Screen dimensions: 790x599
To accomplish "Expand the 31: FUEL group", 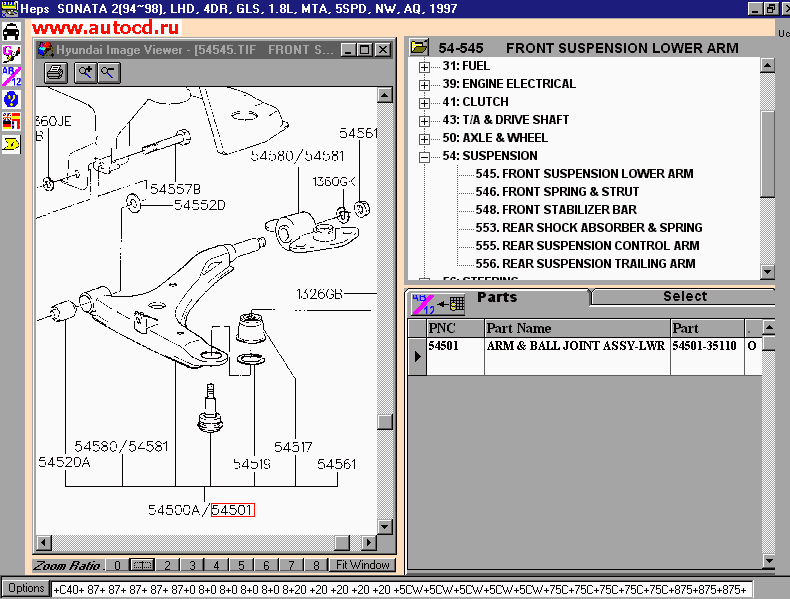I will pos(425,66).
